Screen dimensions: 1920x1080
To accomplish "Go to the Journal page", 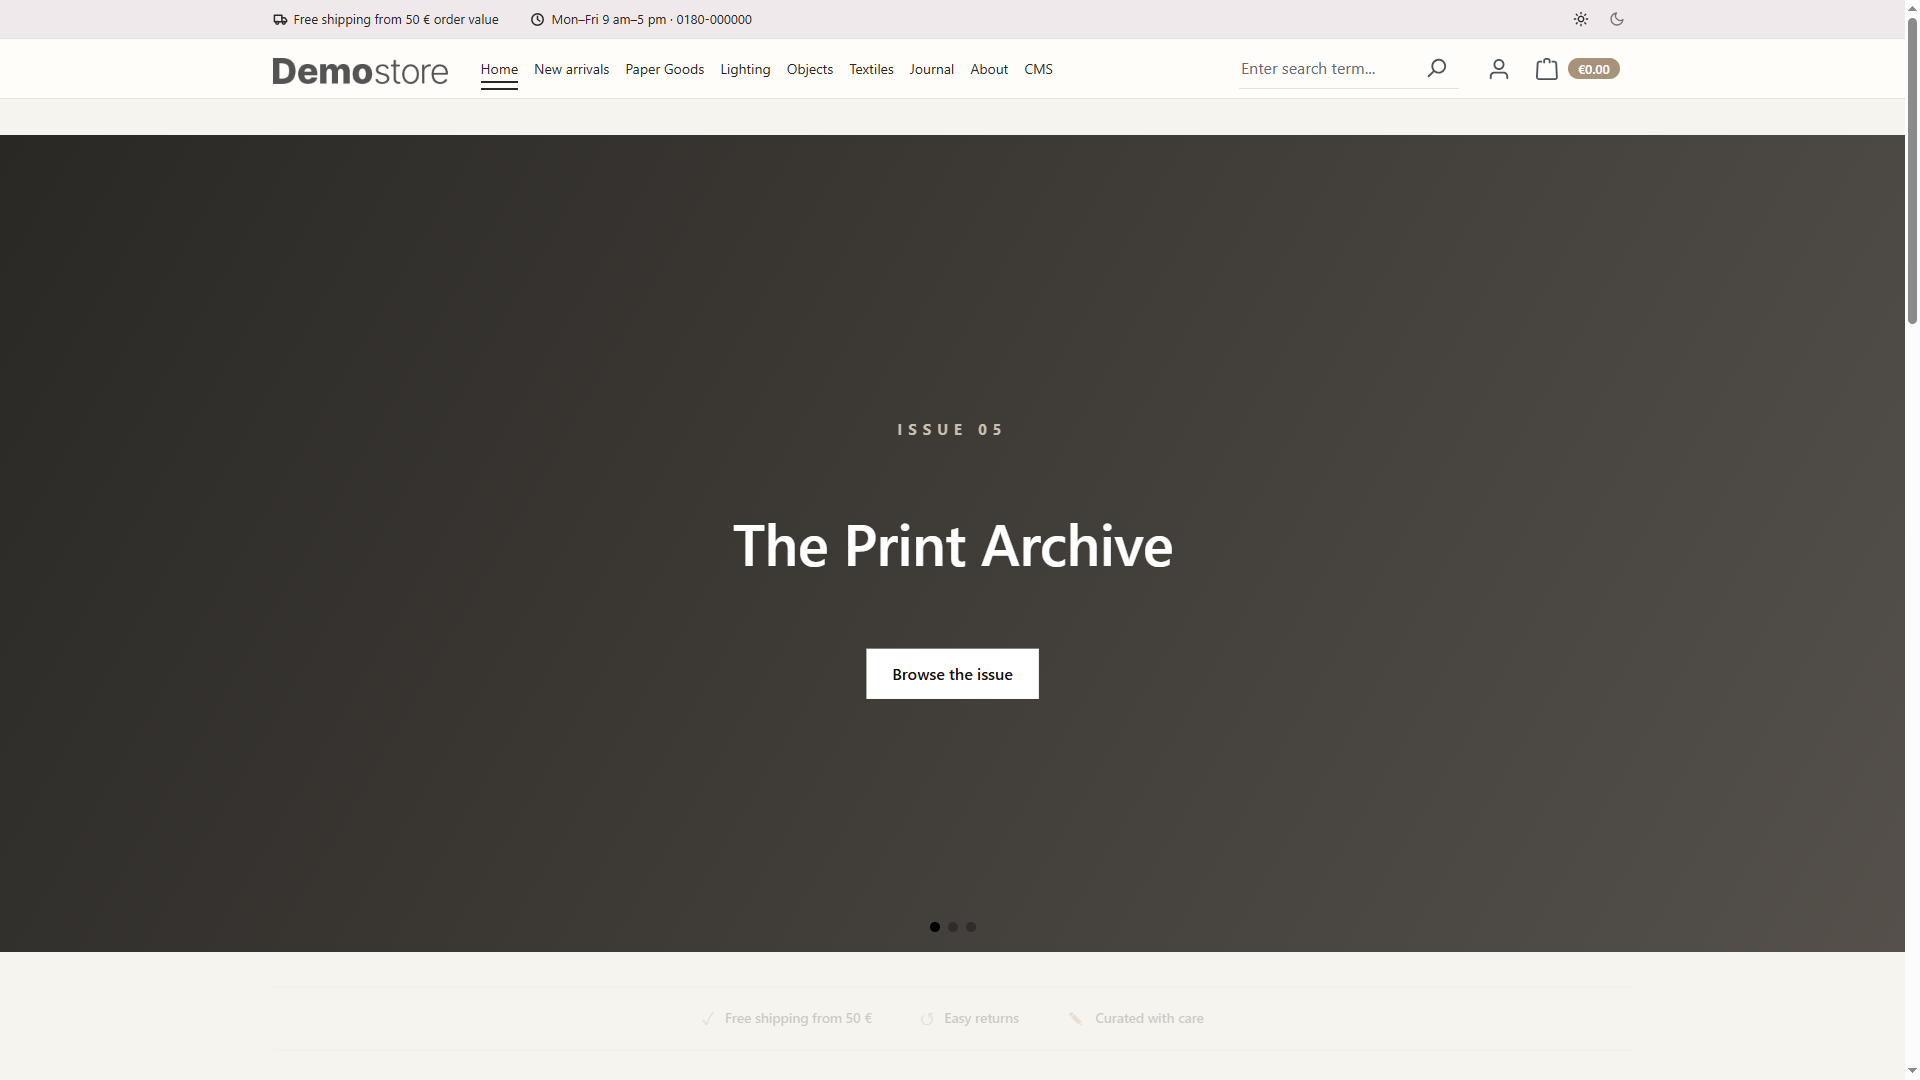I will tap(931, 69).
